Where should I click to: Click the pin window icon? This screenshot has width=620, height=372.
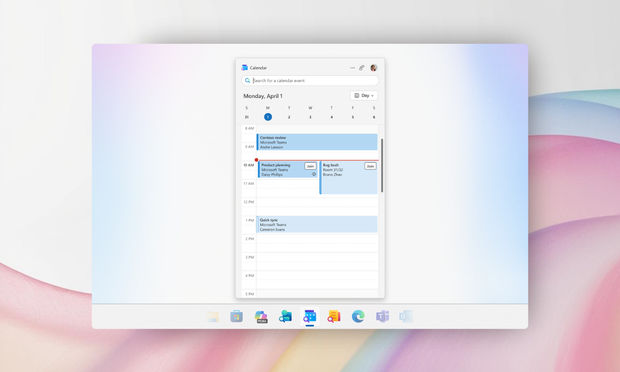(362, 68)
